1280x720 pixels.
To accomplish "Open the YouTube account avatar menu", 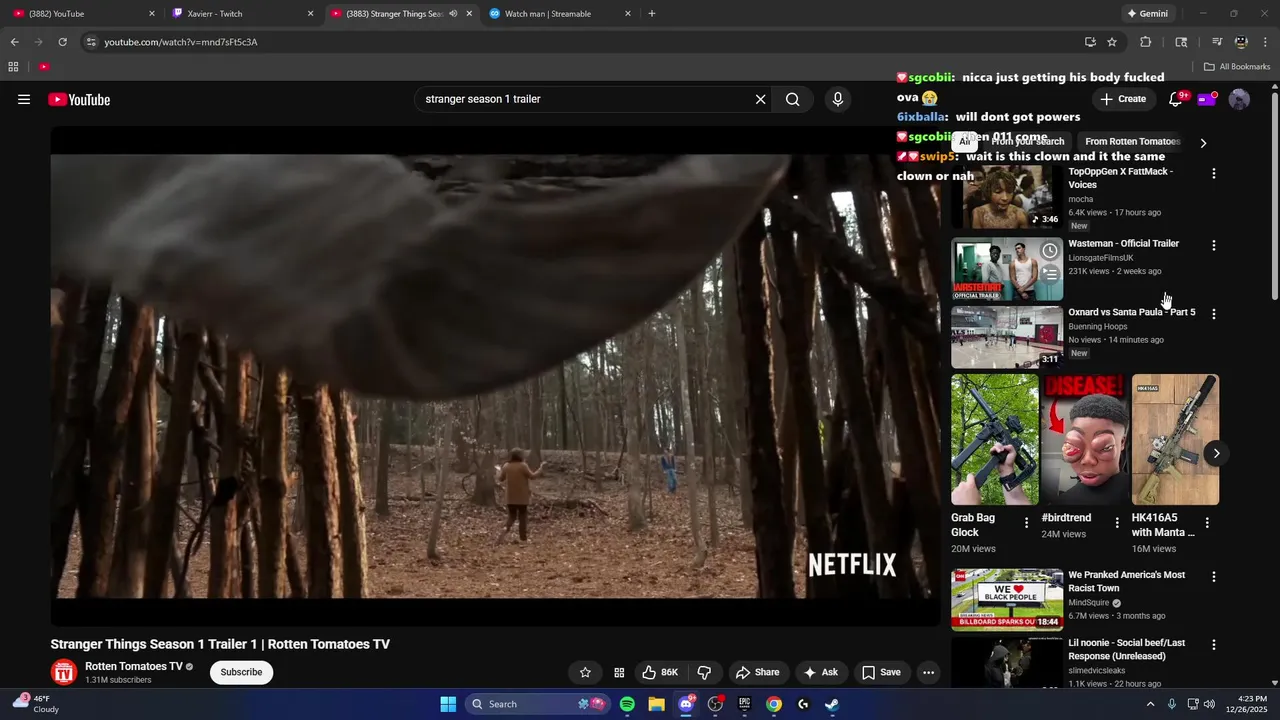I will tap(1239, 99).
